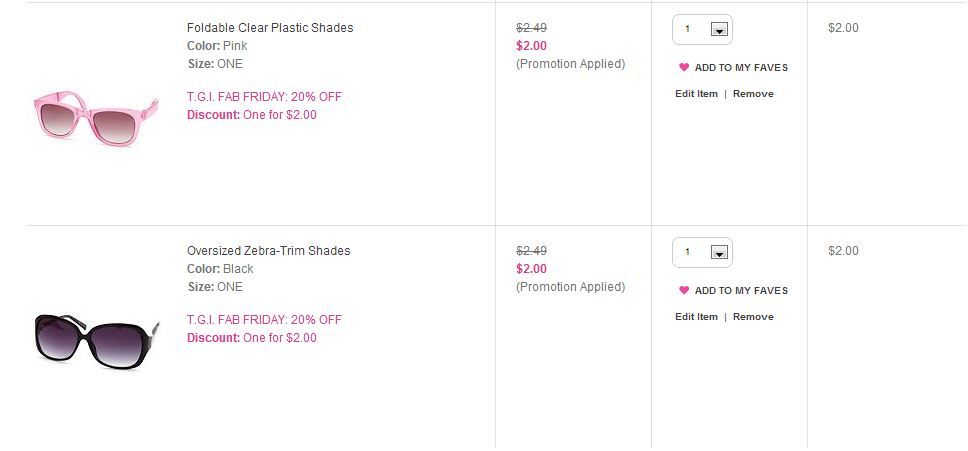
Task: Add Oversized Zebra-Trim Shades to my faves
Action: [x=741, y=291]
